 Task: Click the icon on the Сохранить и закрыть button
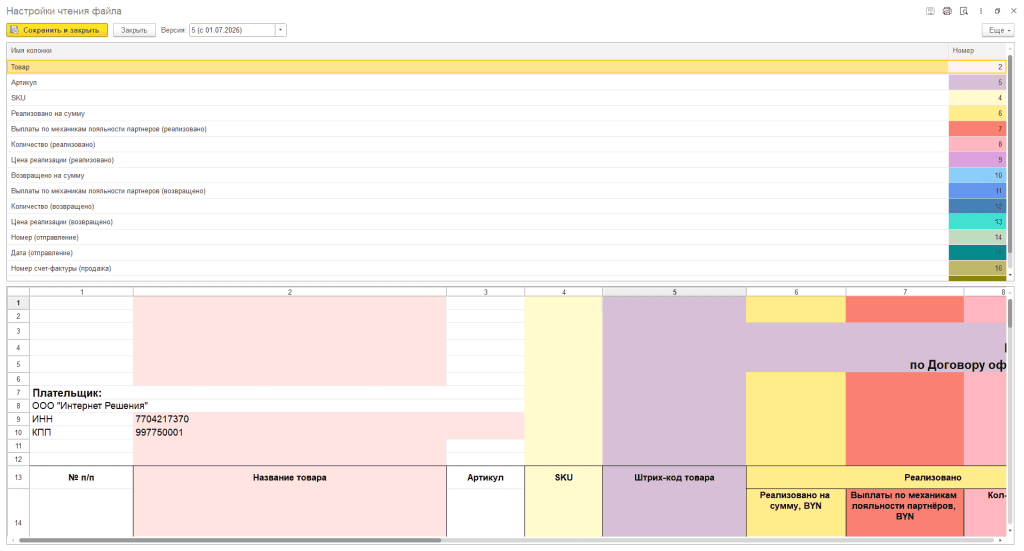(14, 30)
